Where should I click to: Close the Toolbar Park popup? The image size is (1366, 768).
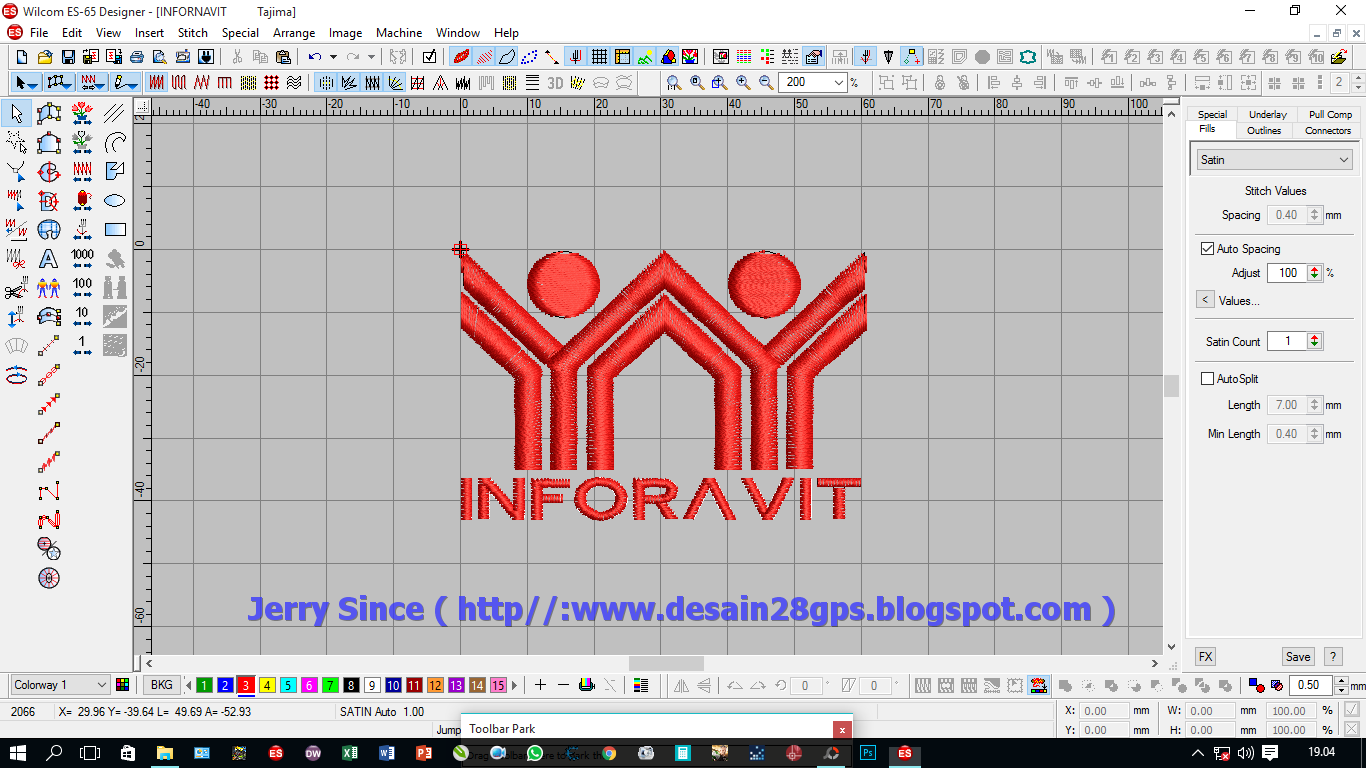click(x=842, y=730)
